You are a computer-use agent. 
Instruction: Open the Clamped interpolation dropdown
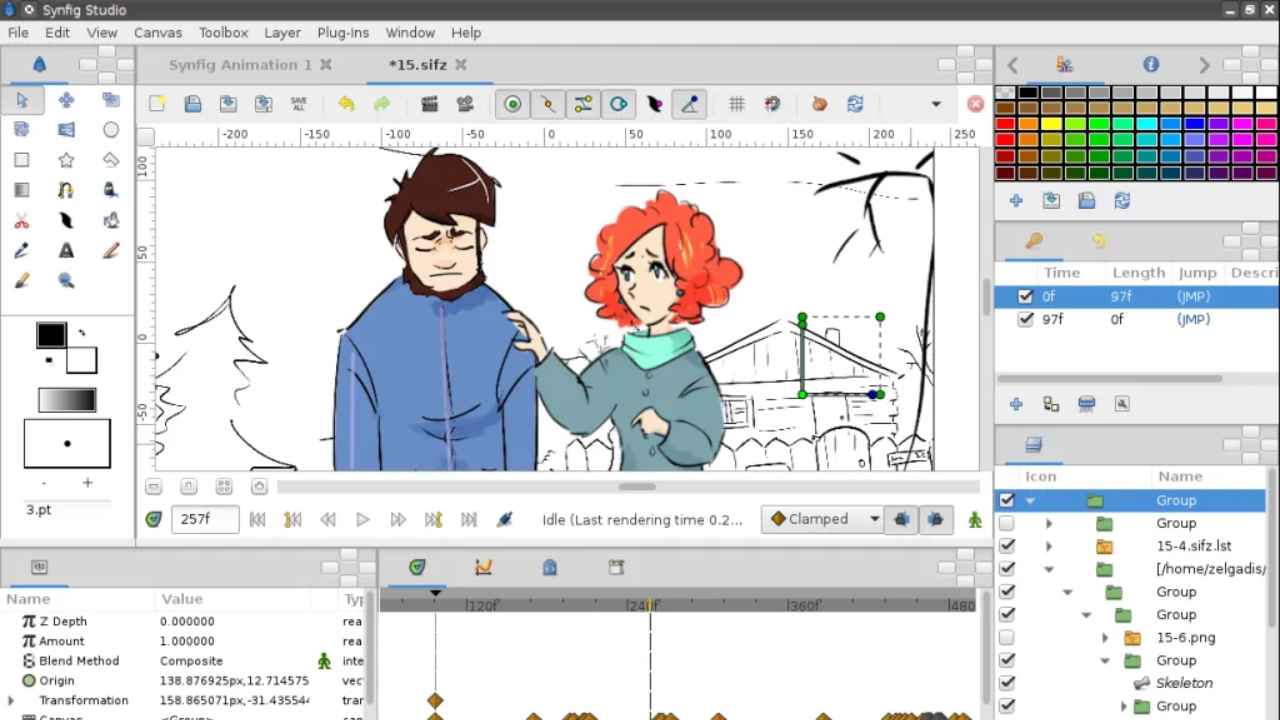824,519
